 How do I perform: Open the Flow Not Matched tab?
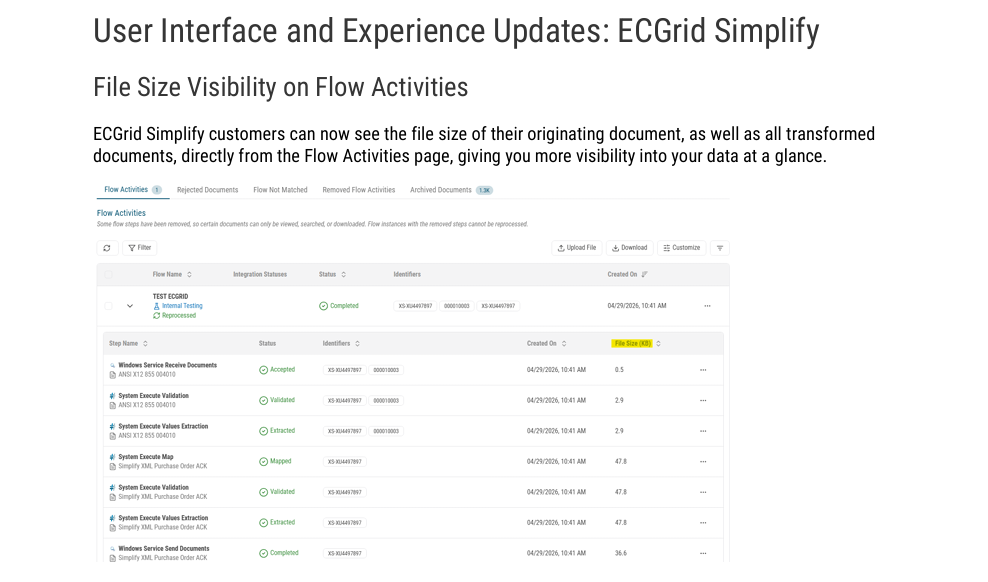[280, 190]
